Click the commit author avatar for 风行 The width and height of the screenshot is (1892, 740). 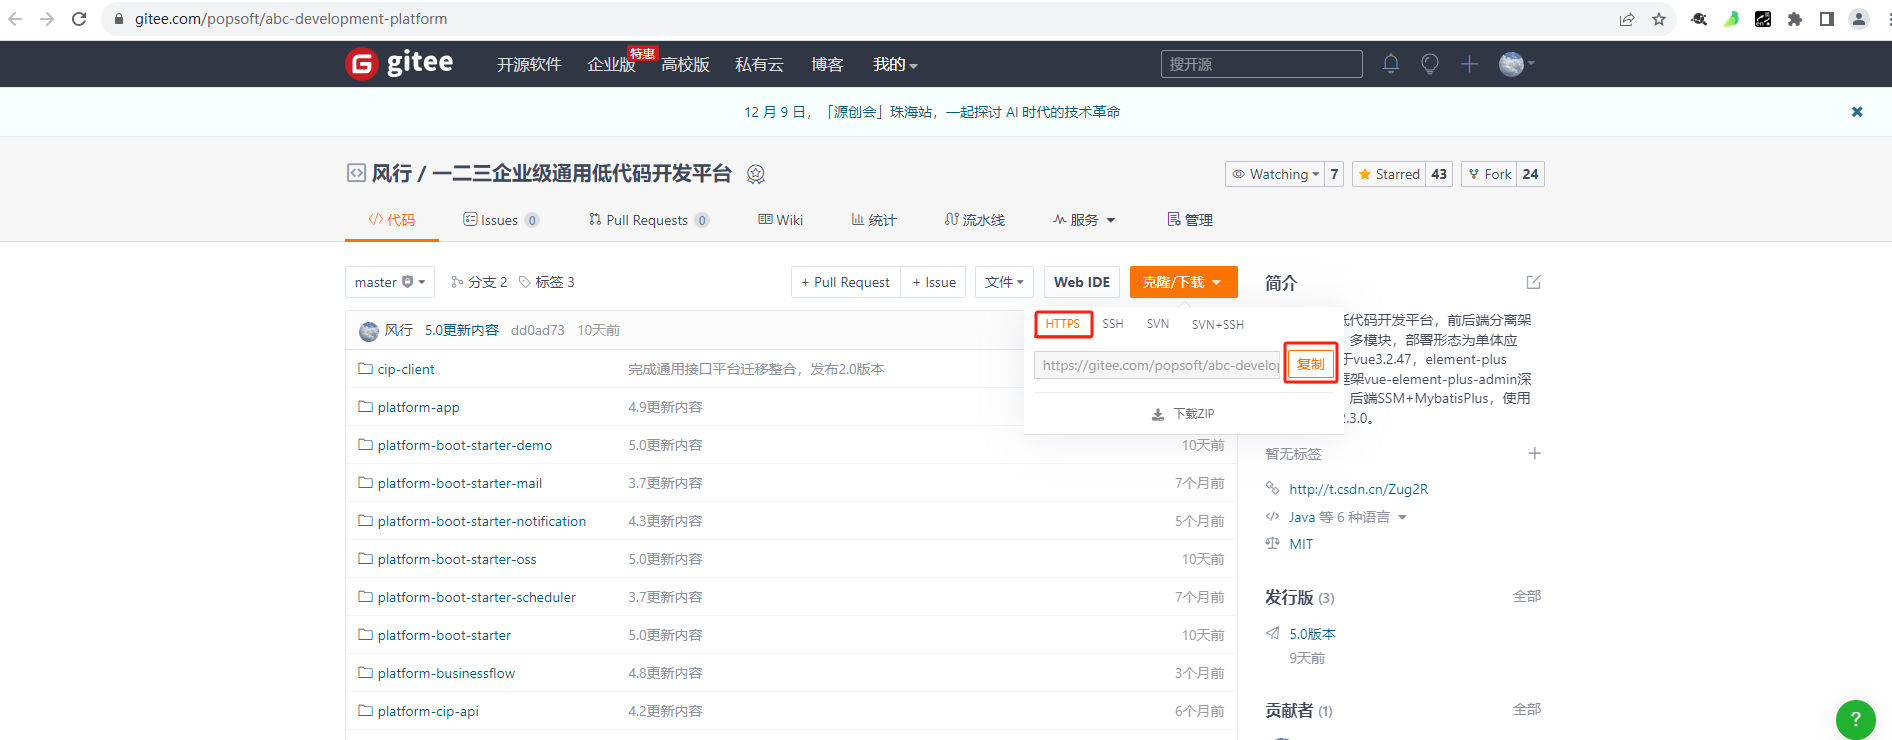(369, 331)
